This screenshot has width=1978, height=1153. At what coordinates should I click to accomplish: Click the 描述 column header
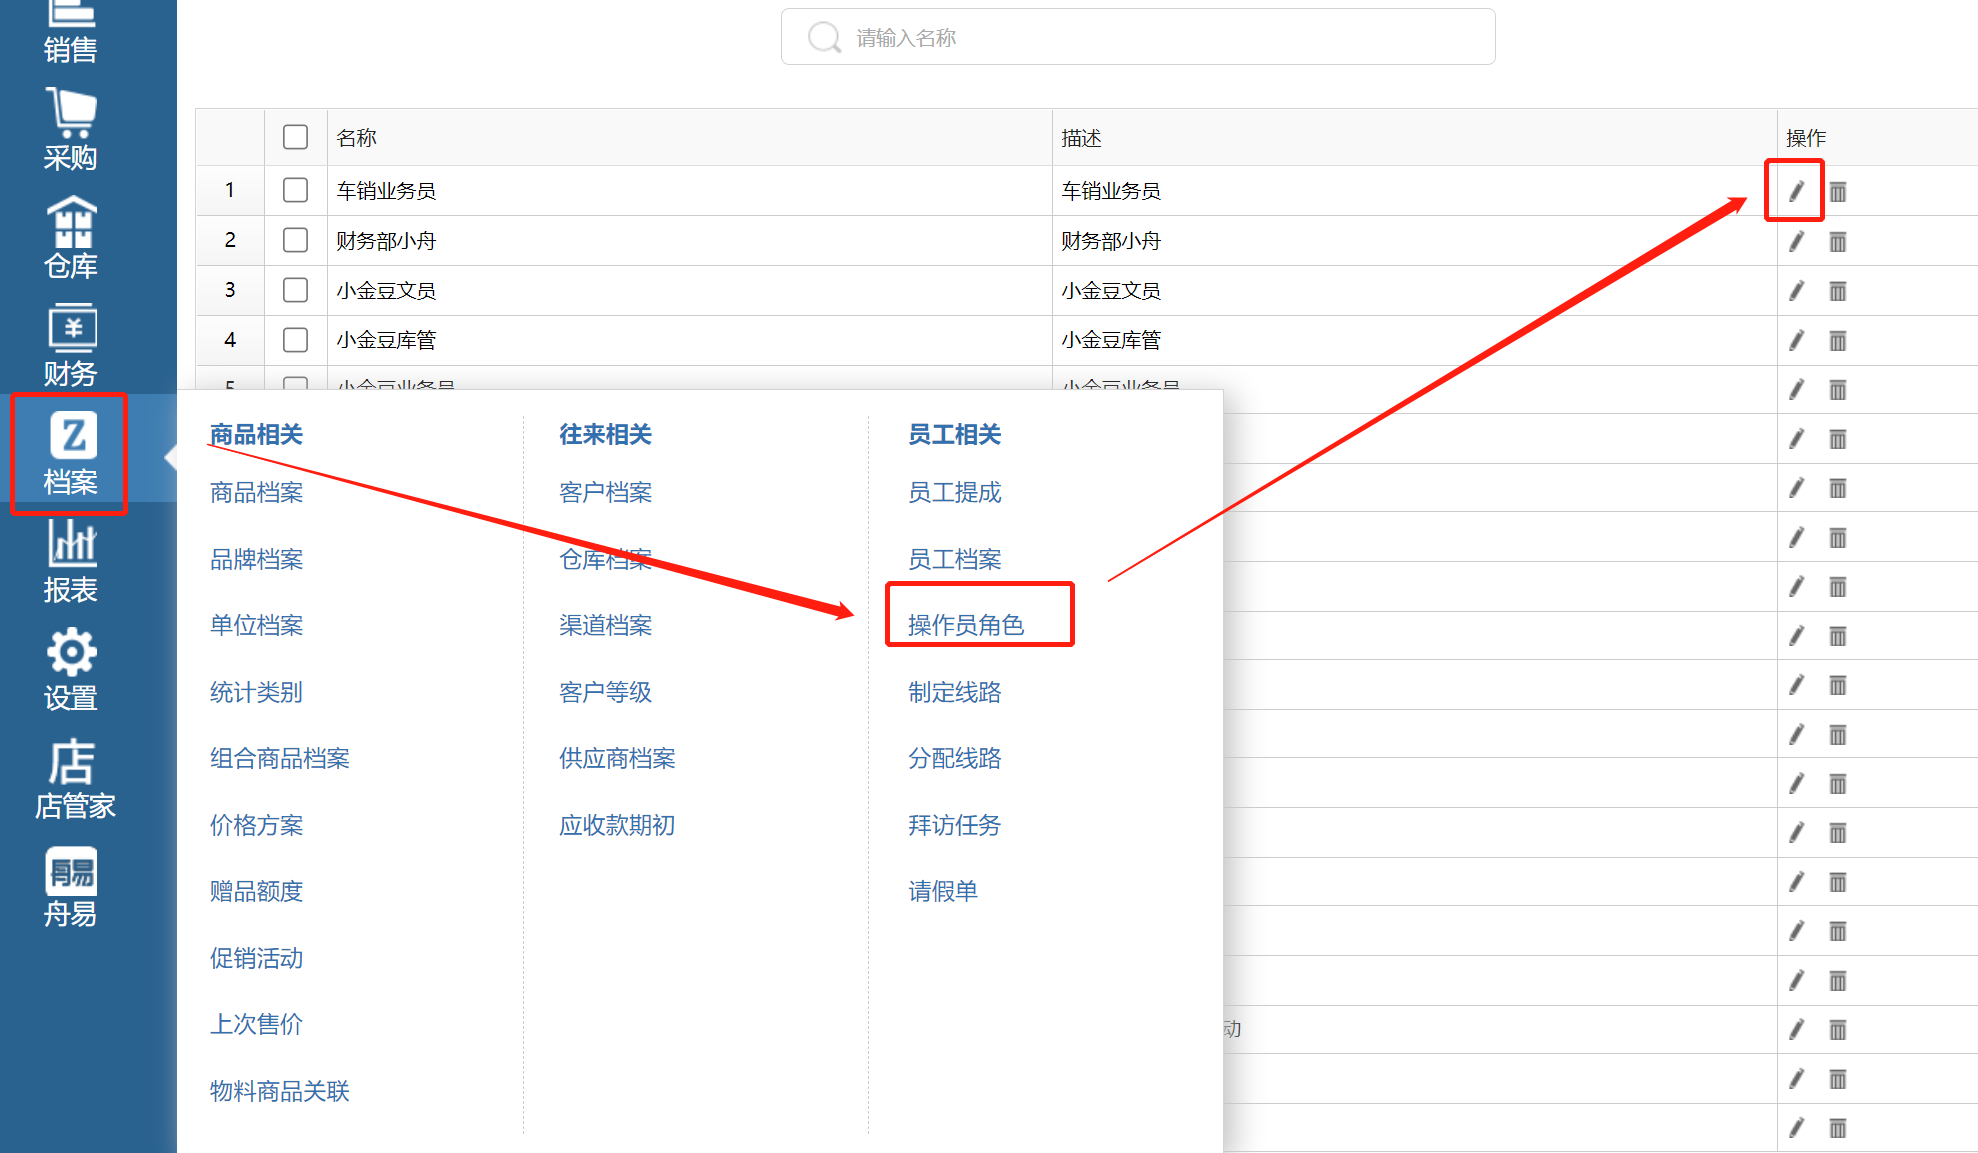[1414, 138]
